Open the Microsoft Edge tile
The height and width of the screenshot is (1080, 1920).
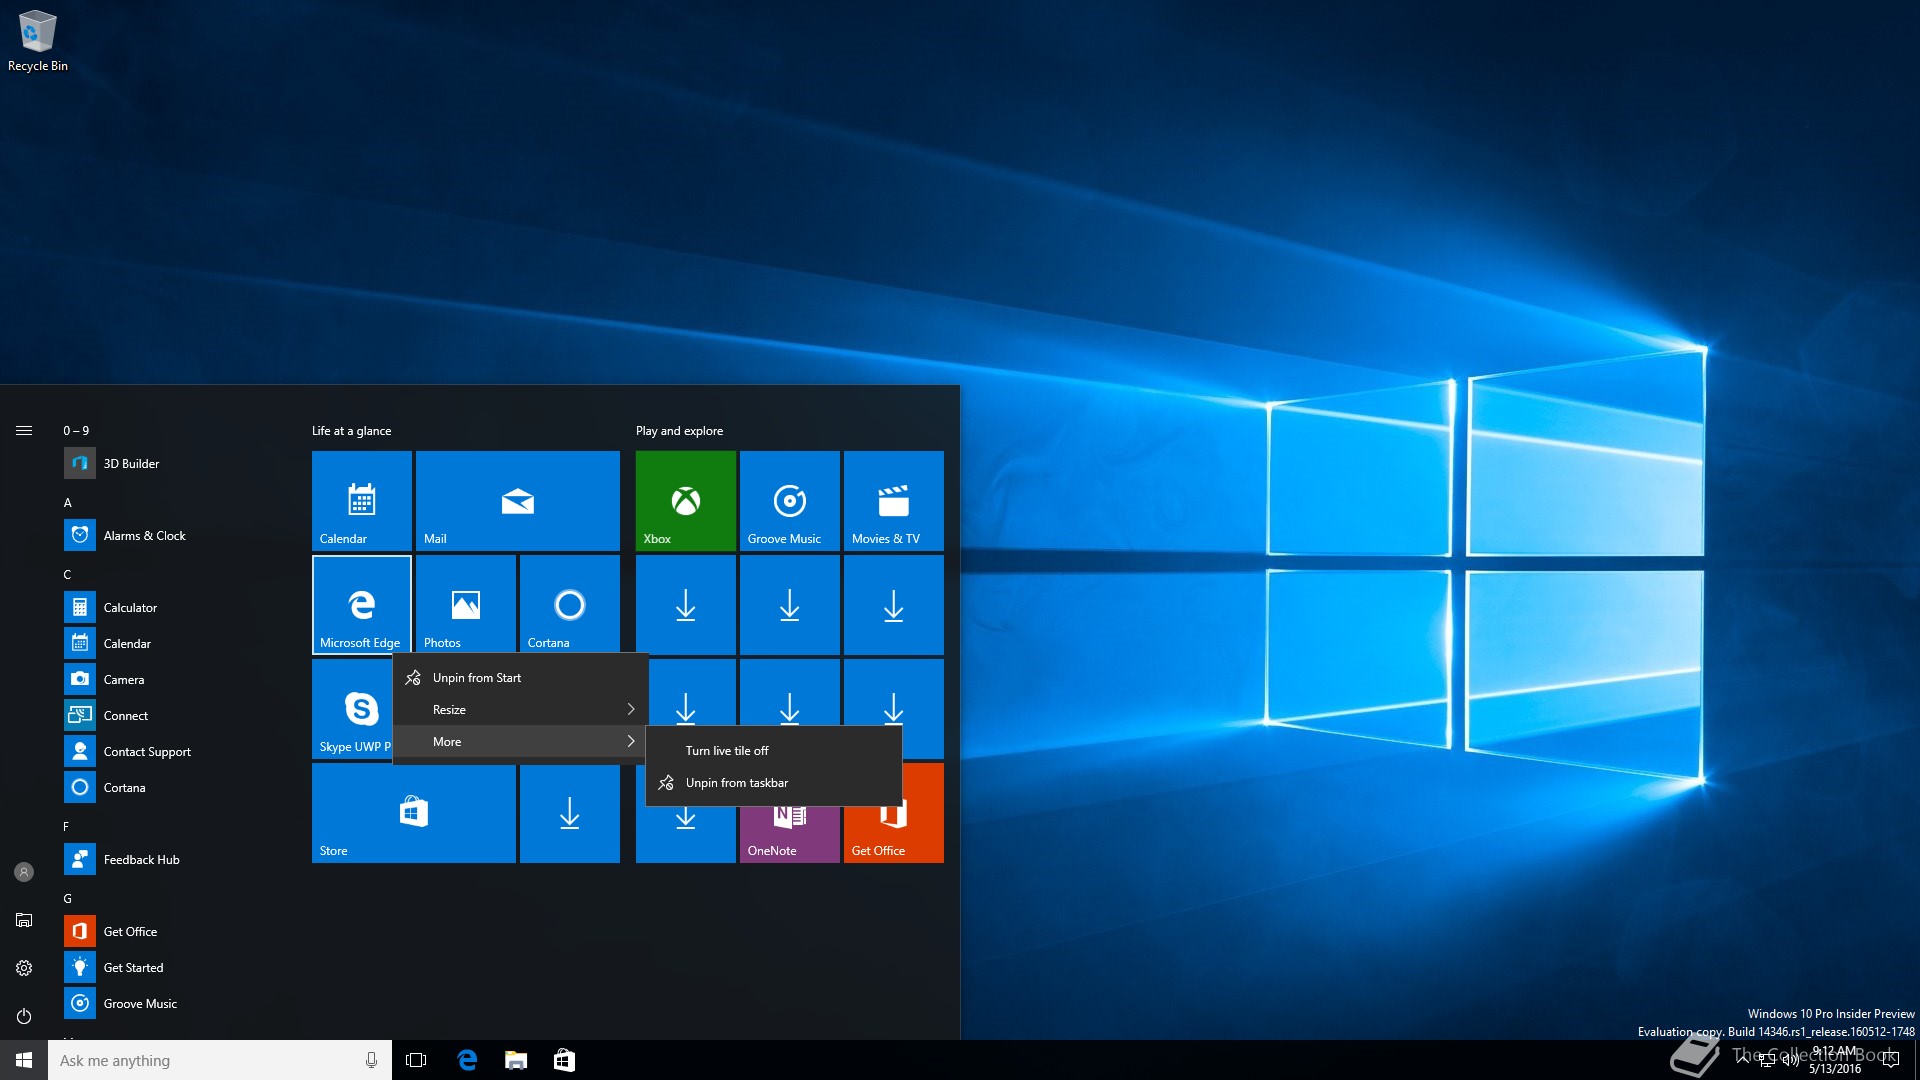pos(362,605)
